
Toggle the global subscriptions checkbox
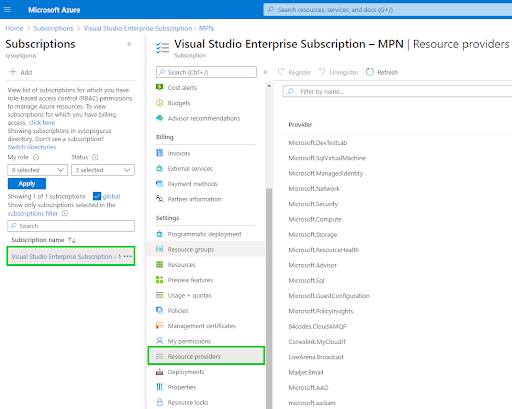pos(97,196)
